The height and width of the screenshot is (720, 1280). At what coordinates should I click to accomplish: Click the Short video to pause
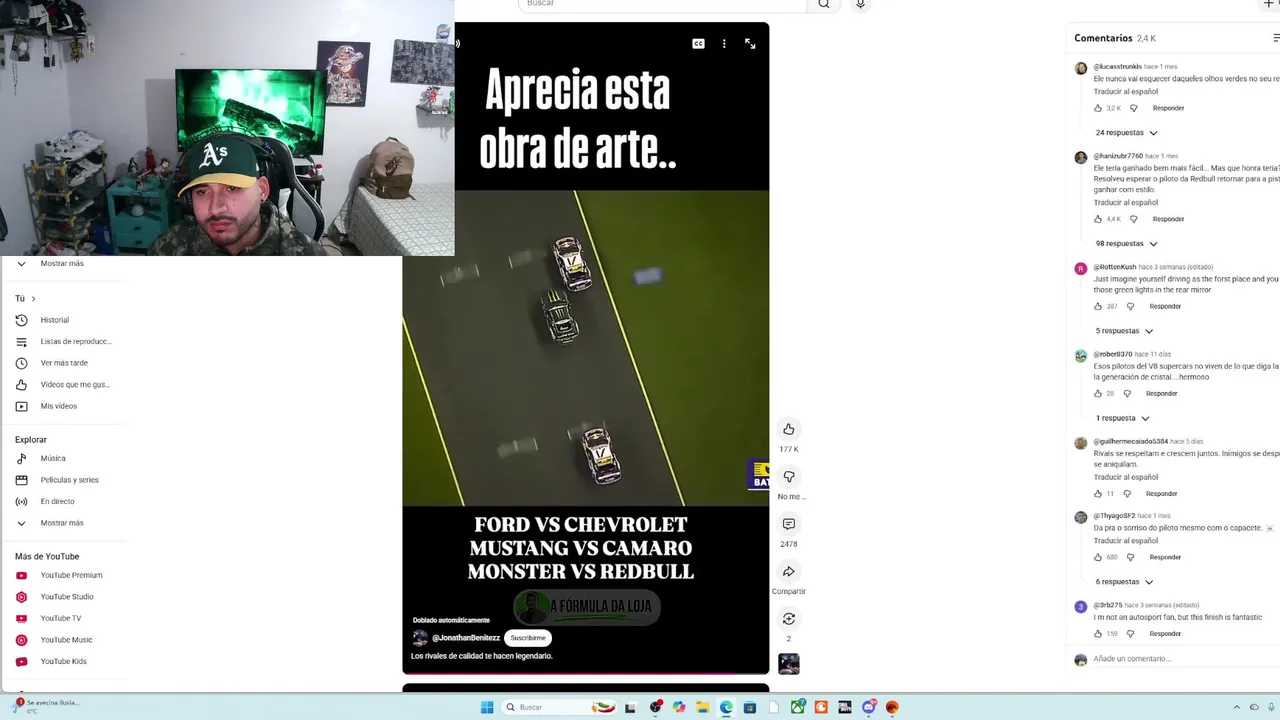pyautogui.click(x=586, y=348)
